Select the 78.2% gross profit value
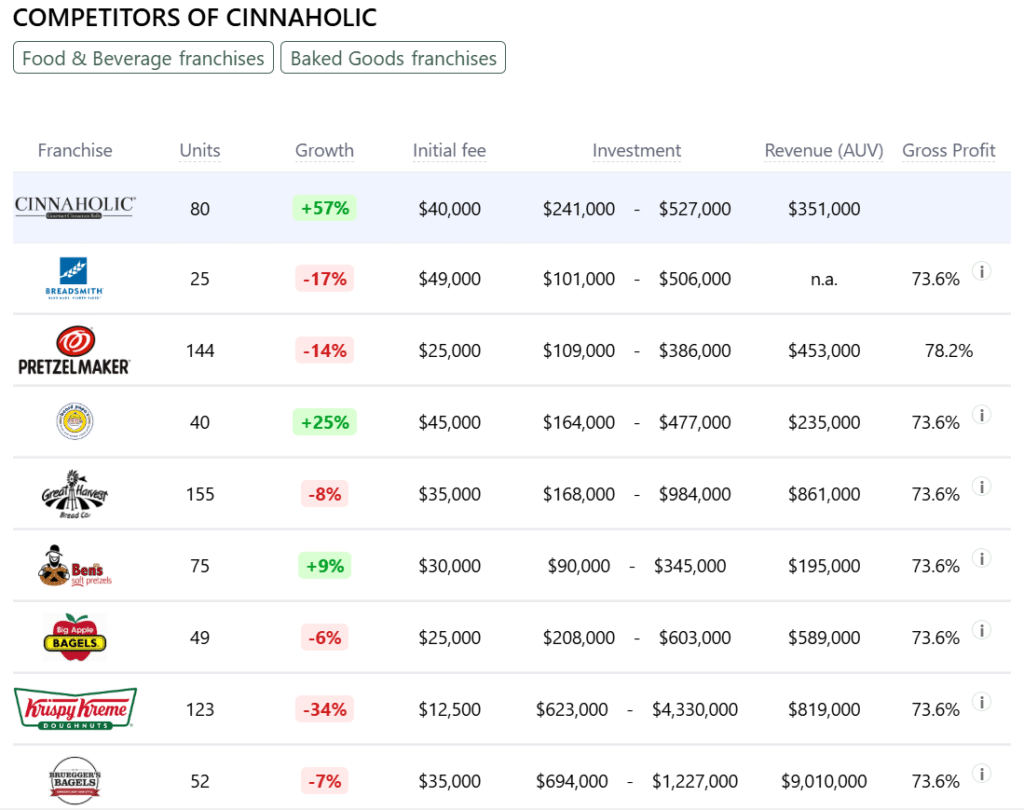 coord(949,351)
